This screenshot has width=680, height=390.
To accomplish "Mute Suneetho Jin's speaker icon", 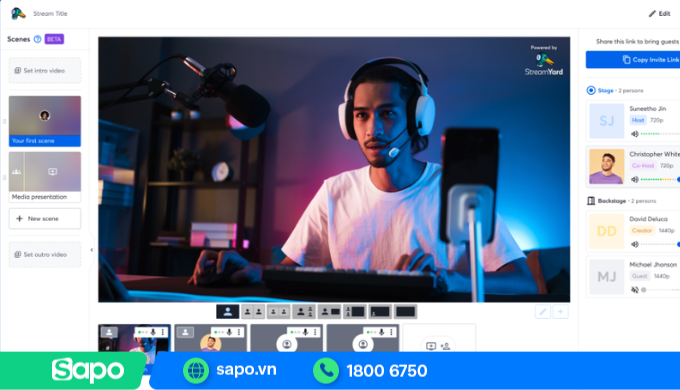I will coord(635,134).
